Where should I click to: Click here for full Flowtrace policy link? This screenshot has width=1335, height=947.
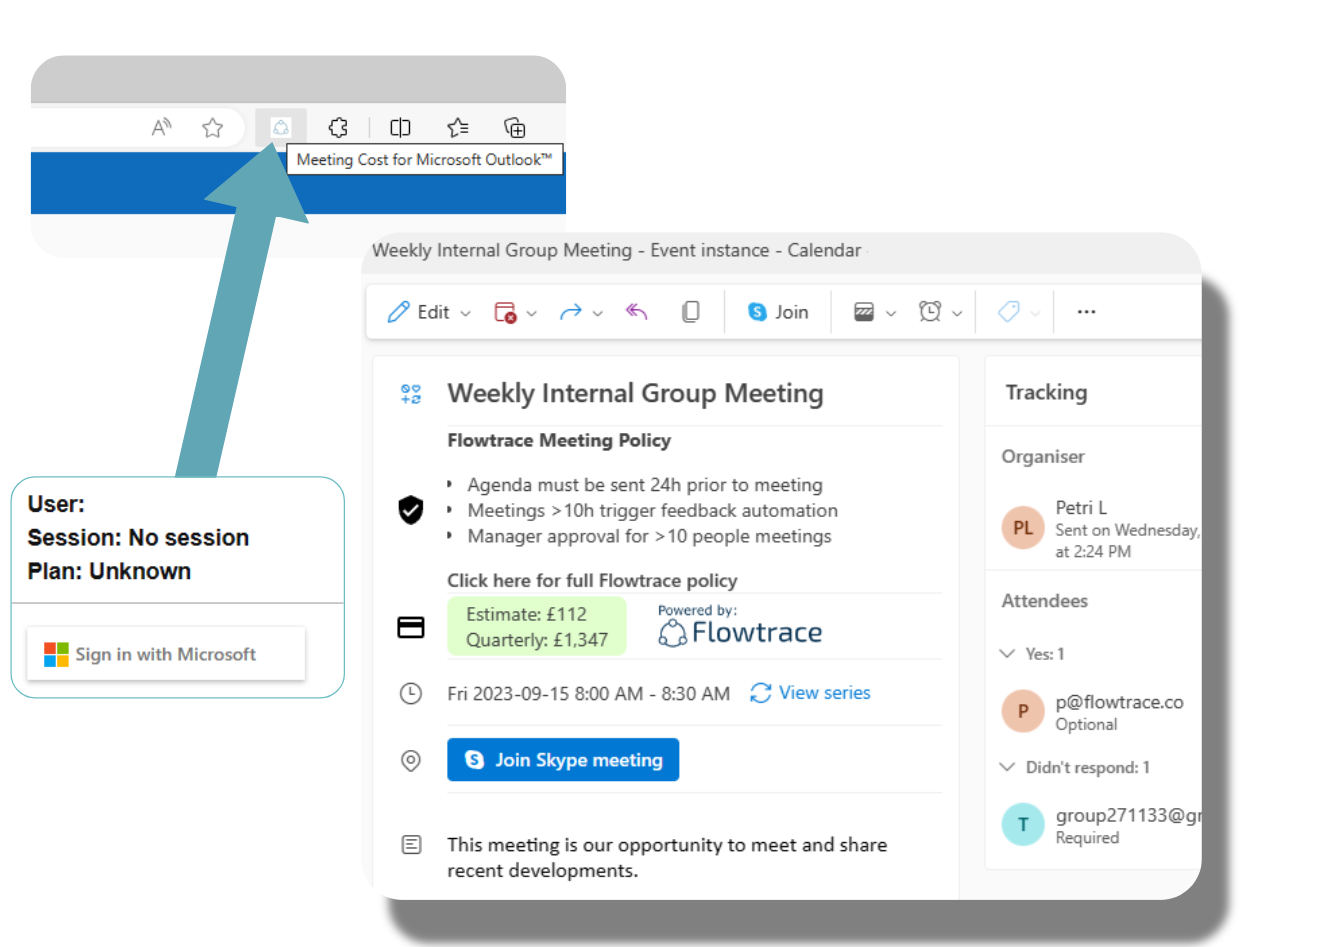(592, 580)
